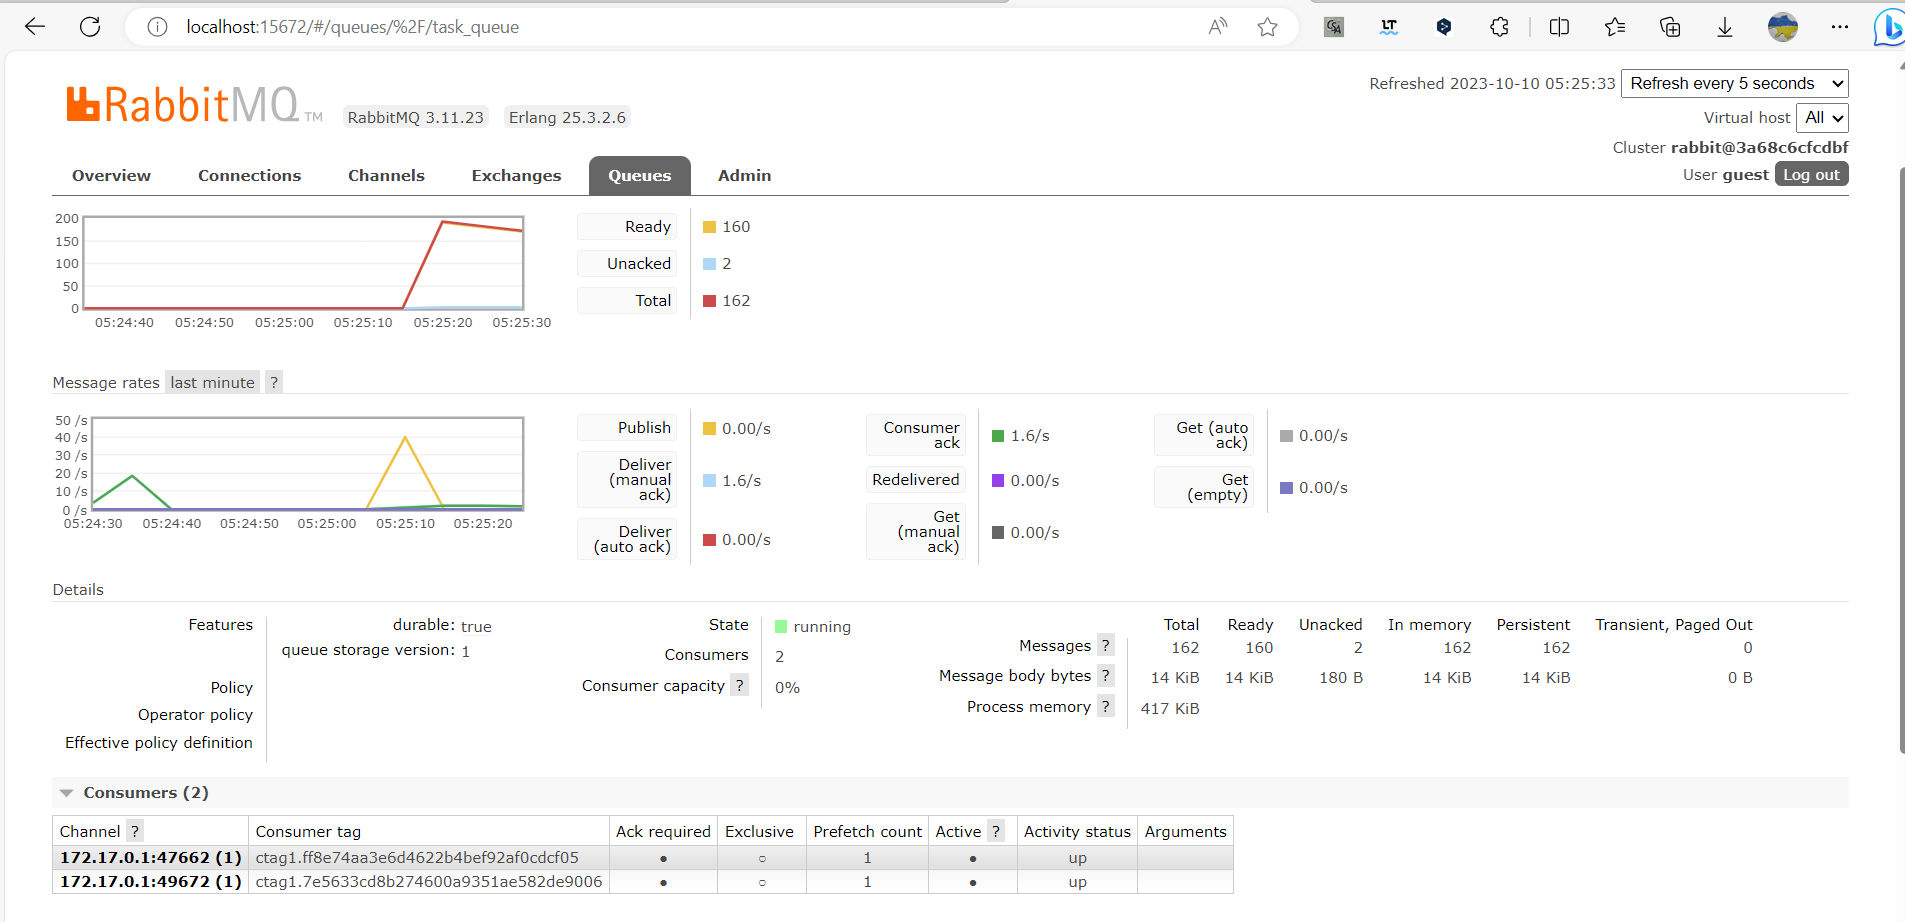Open the Refresh every 5 seconds dropdown
Viewport: 1905px width, 922px height.
[x=1734, y=83]
